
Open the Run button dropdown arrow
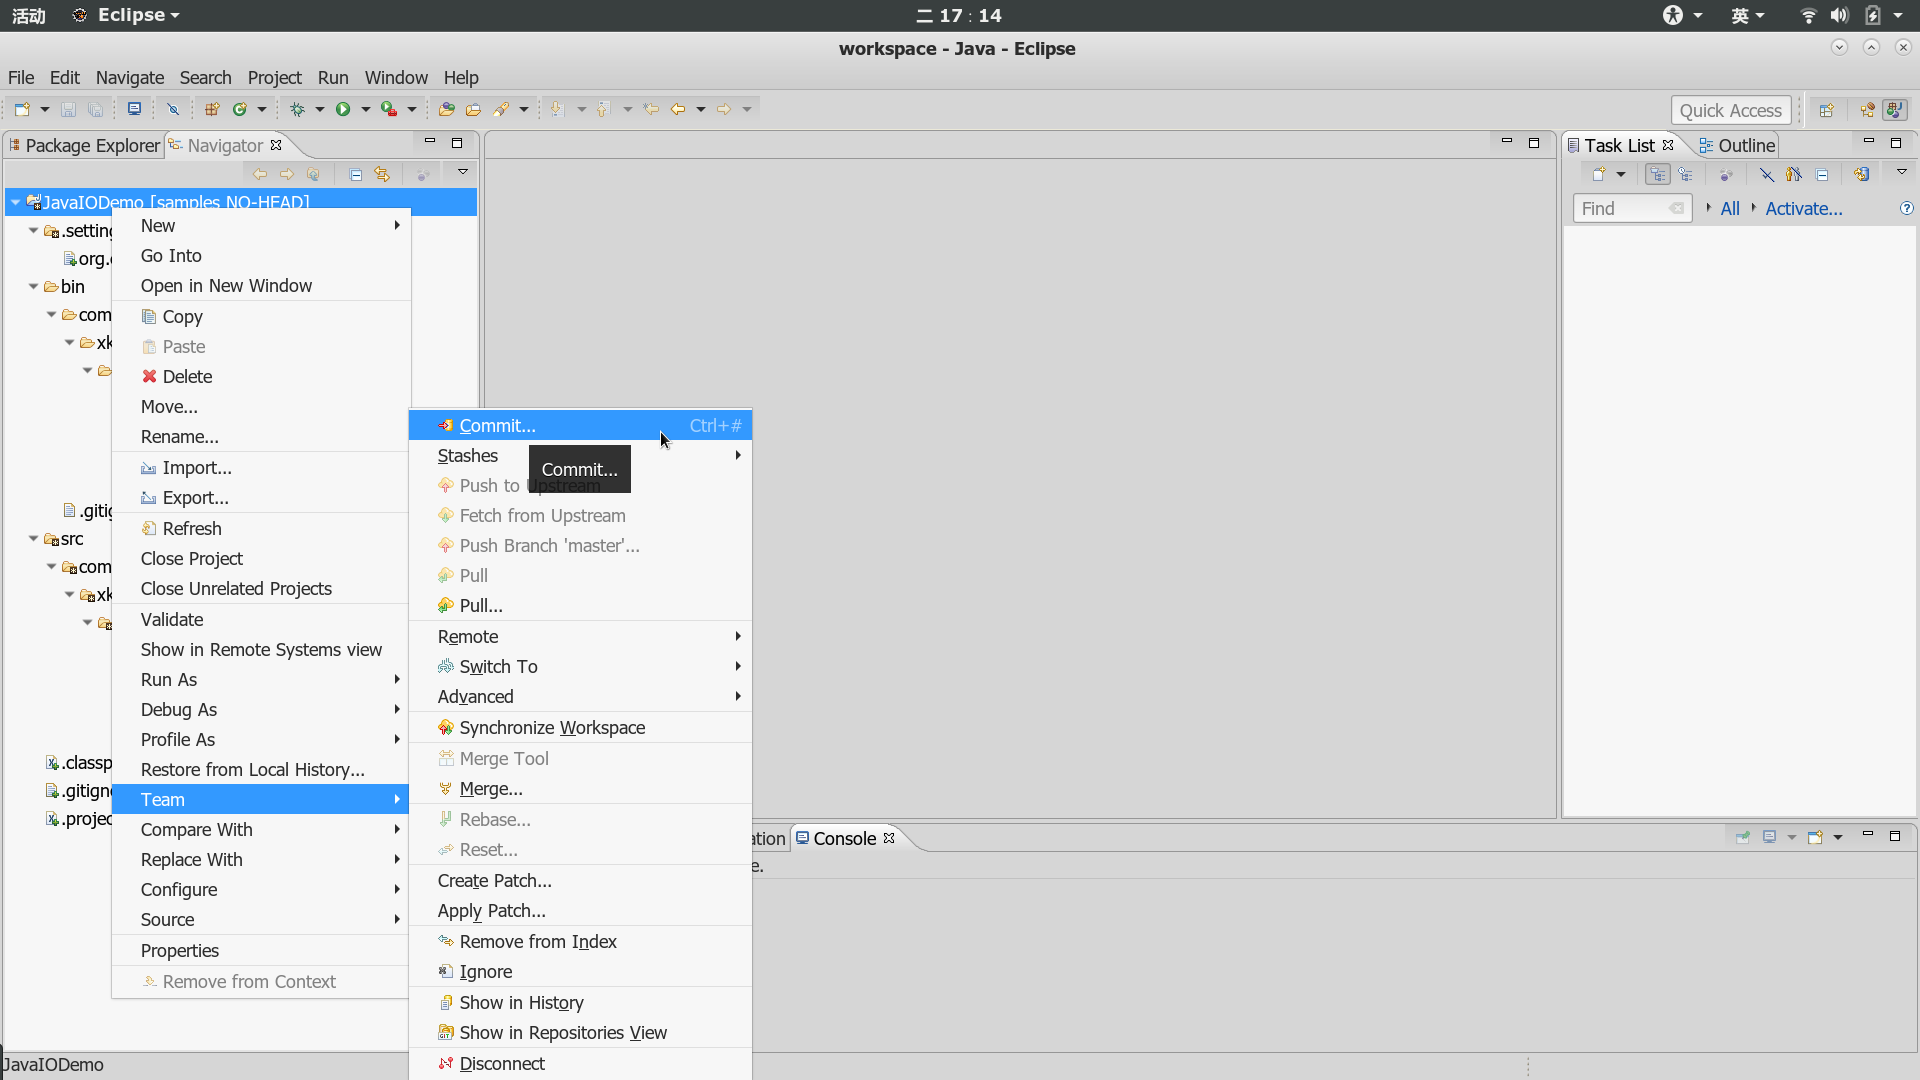[365, 109]
